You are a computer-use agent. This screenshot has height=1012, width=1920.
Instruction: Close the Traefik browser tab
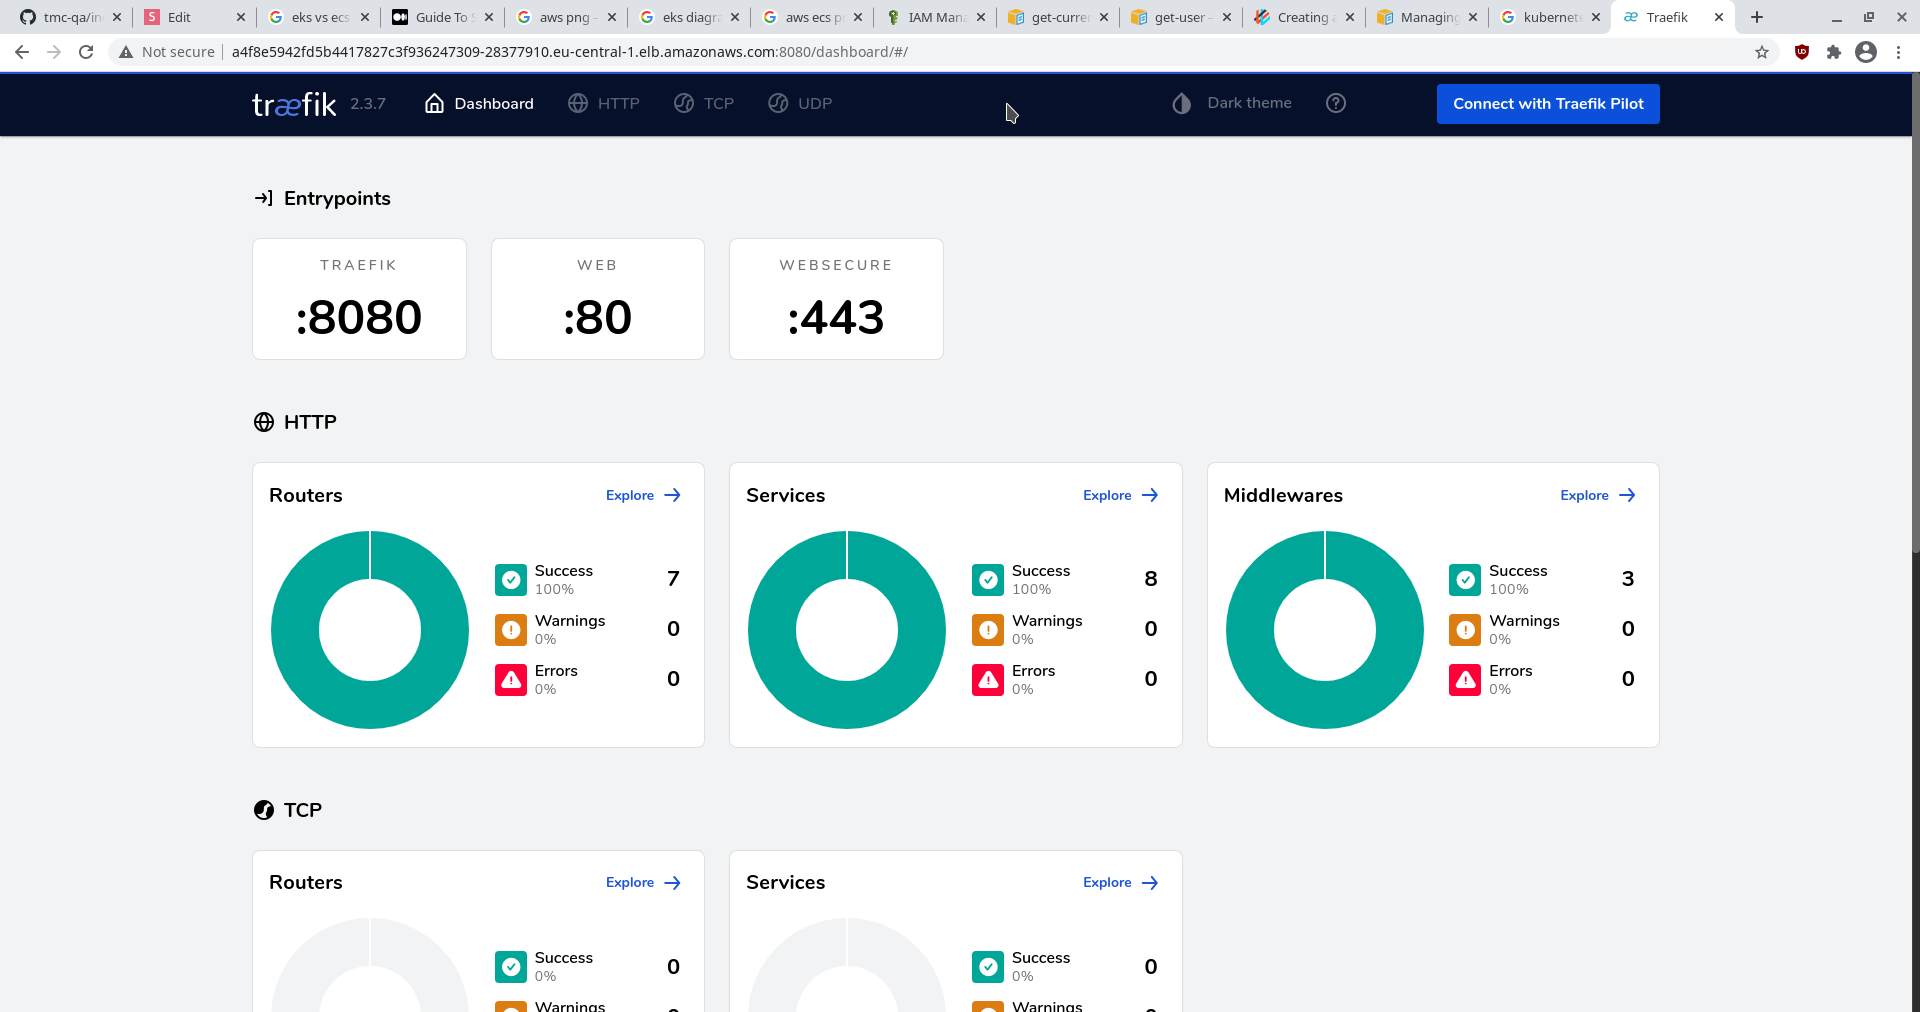(x=1719, y=17)
